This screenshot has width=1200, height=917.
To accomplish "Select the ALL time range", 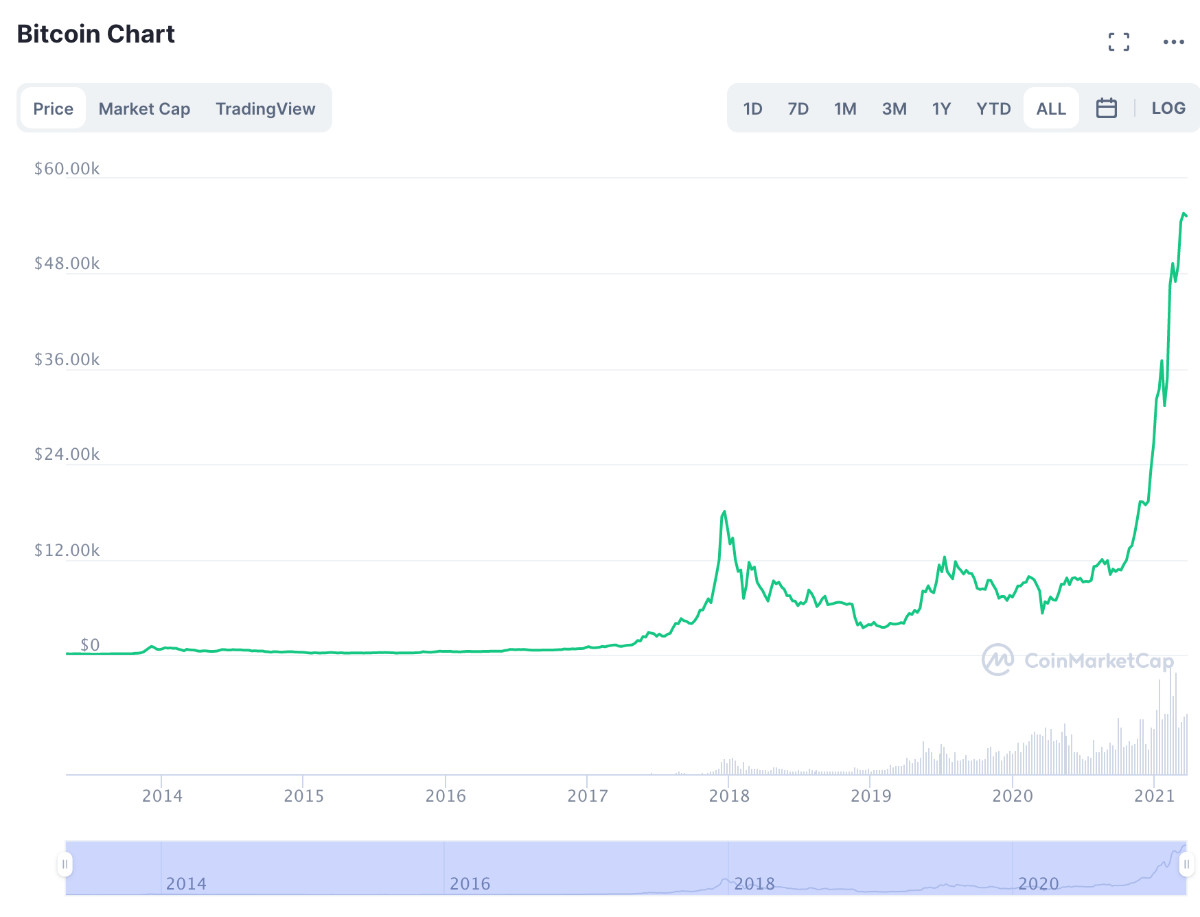I will pos(1051,108).
